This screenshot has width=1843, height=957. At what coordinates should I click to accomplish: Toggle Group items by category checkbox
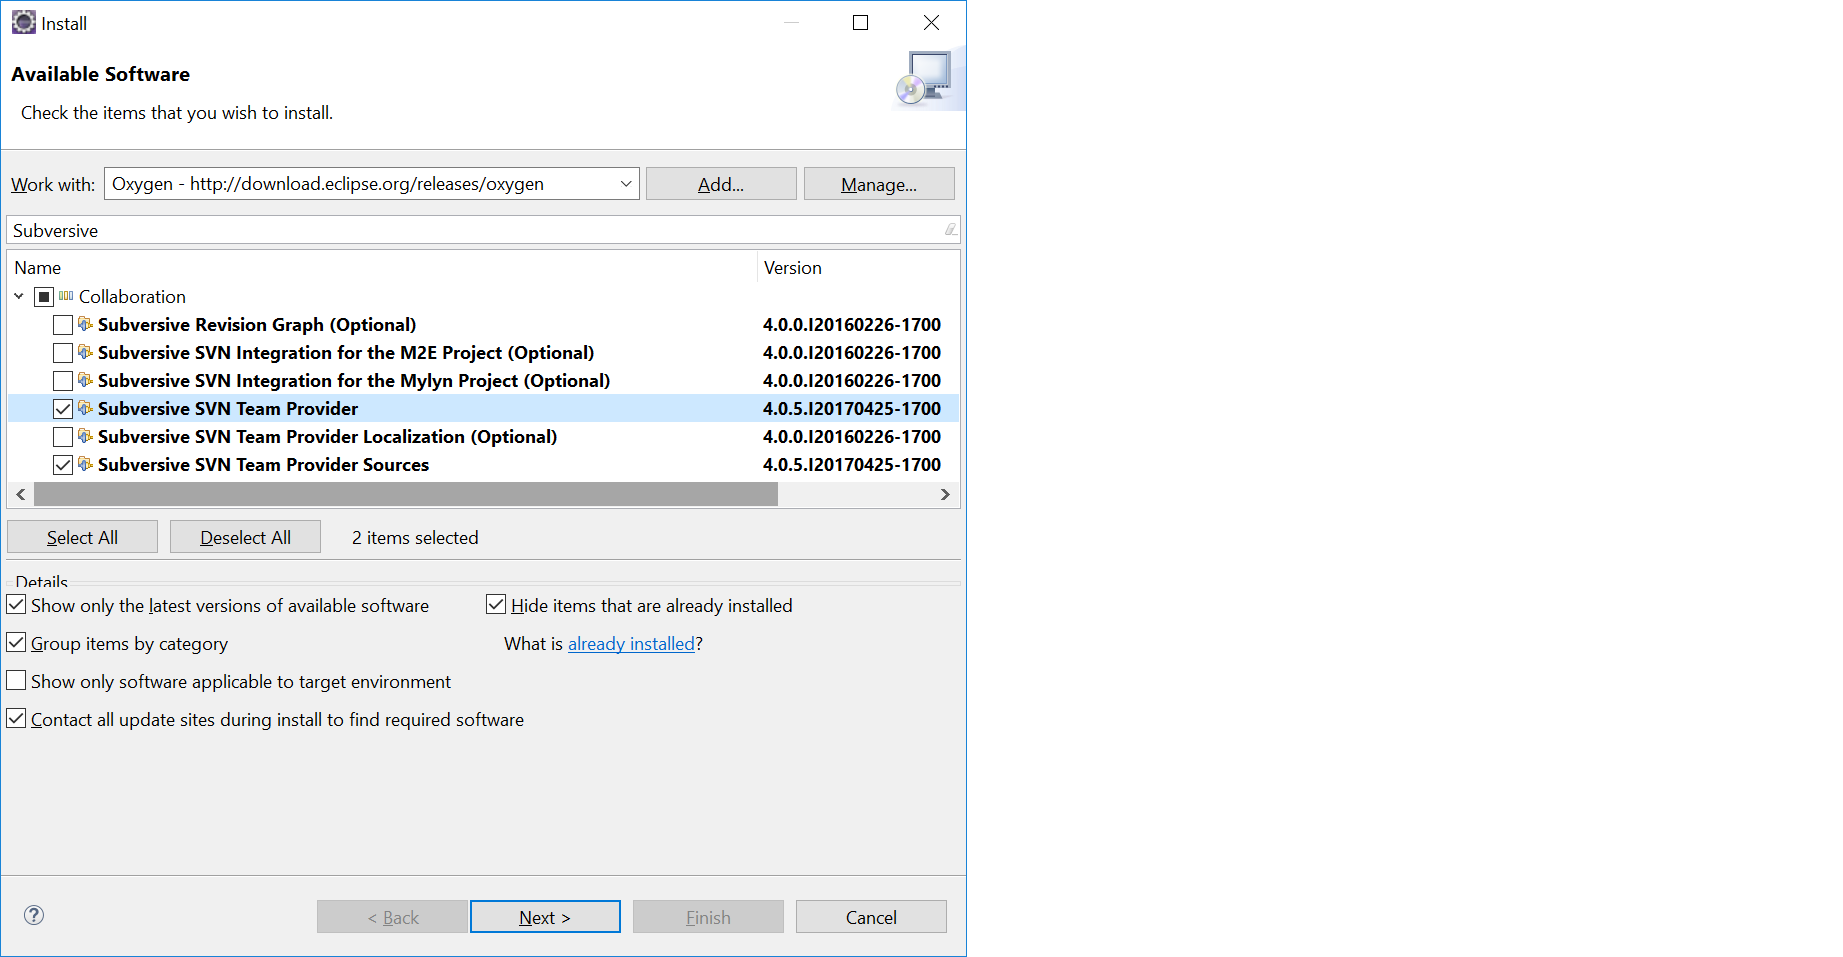click(x=16, y=642)
